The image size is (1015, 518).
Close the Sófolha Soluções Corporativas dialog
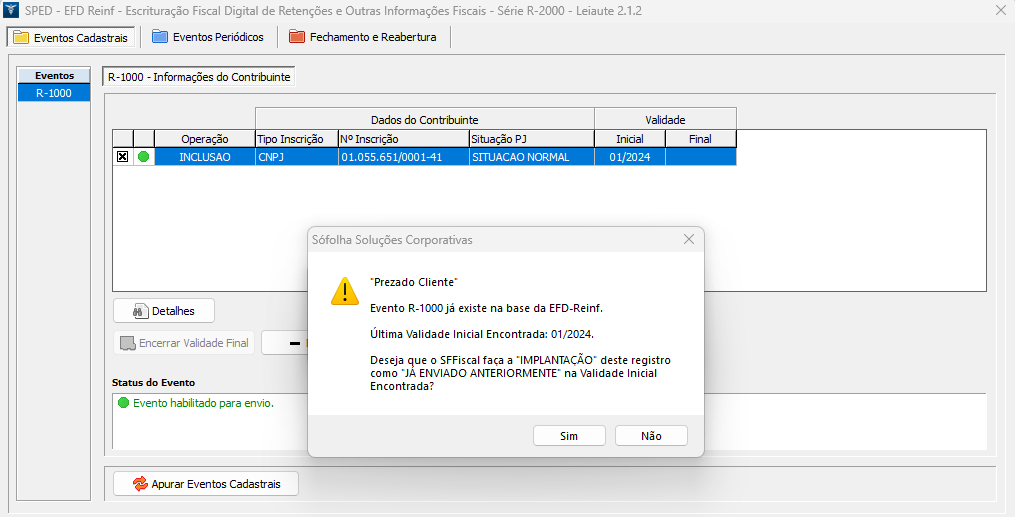pyautogui.click(x=688, y=240)
